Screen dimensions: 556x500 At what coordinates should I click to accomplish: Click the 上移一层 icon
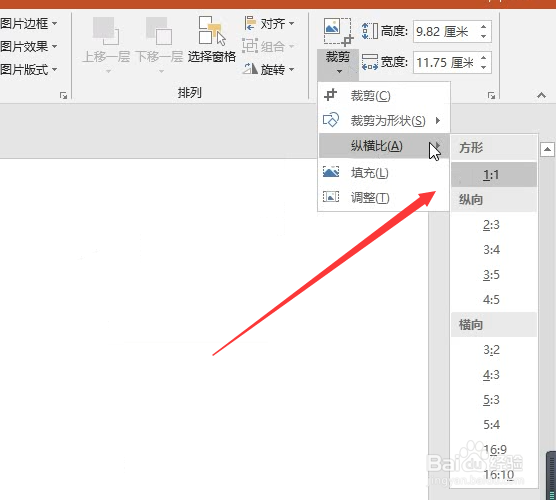106,31
